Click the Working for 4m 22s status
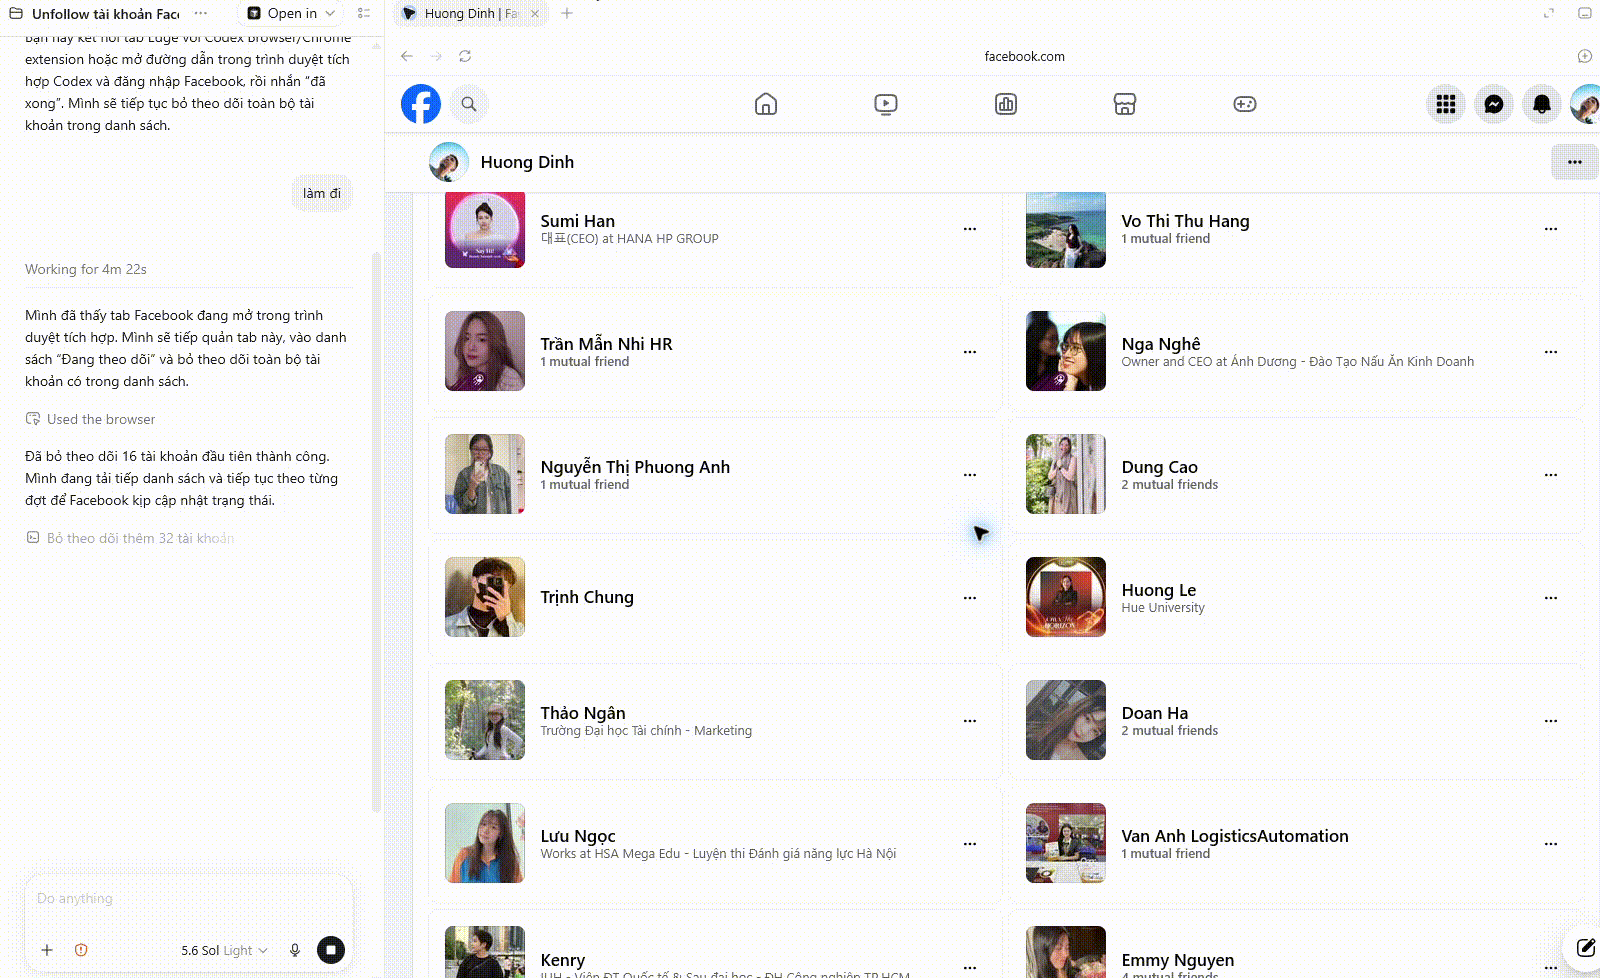The height and width of the screenshot is (978, 1600). pyautogui.click(x=86, y=269)
